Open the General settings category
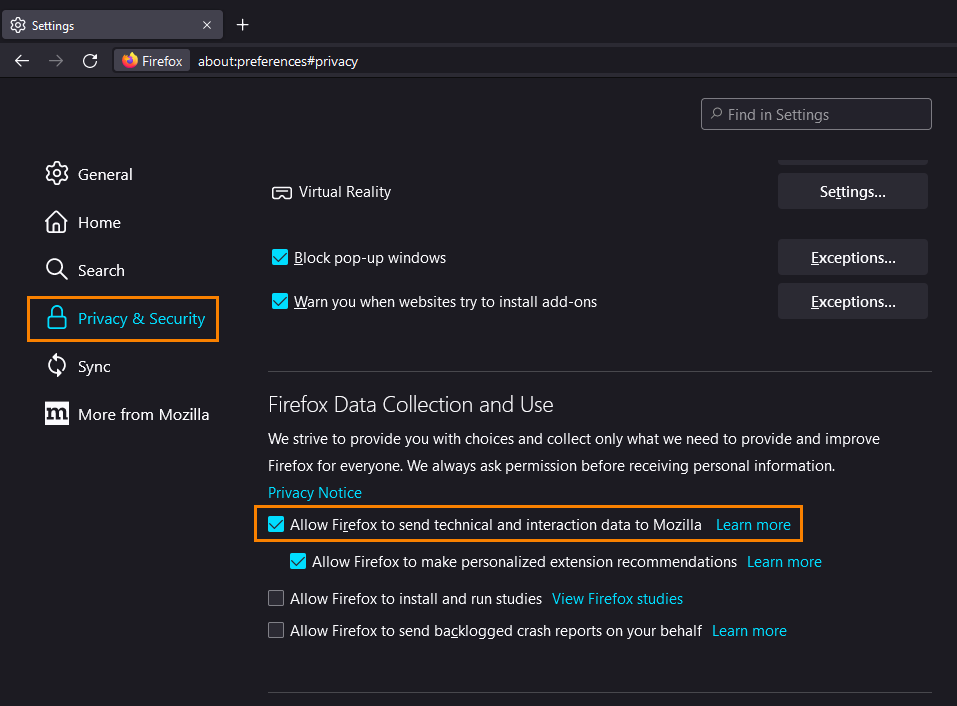Viewport: 957px width, 706px height. pos(89,174)
